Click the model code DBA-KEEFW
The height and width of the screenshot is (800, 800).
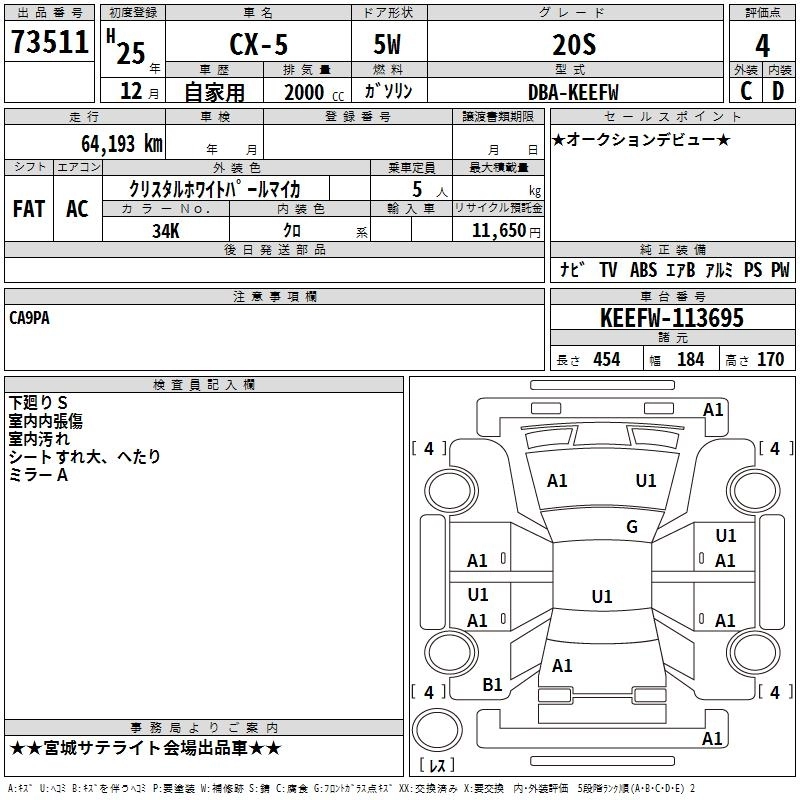point(573,92)
